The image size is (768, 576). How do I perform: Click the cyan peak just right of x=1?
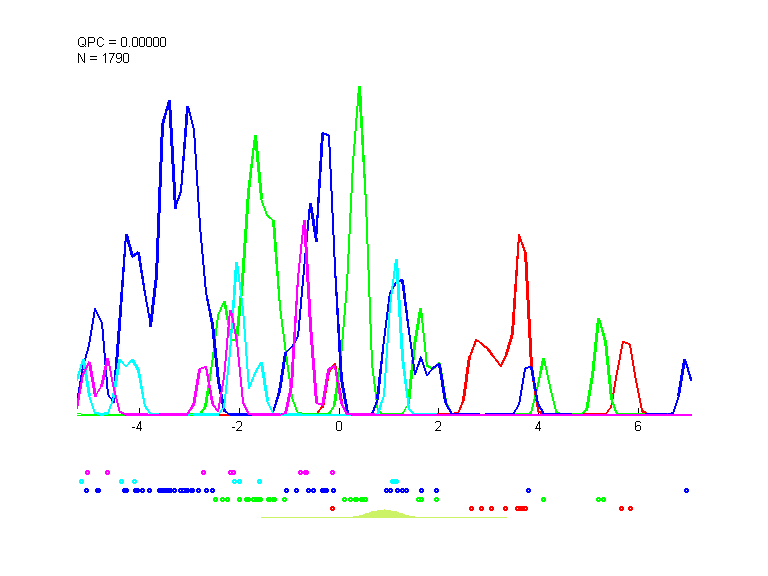396,261
